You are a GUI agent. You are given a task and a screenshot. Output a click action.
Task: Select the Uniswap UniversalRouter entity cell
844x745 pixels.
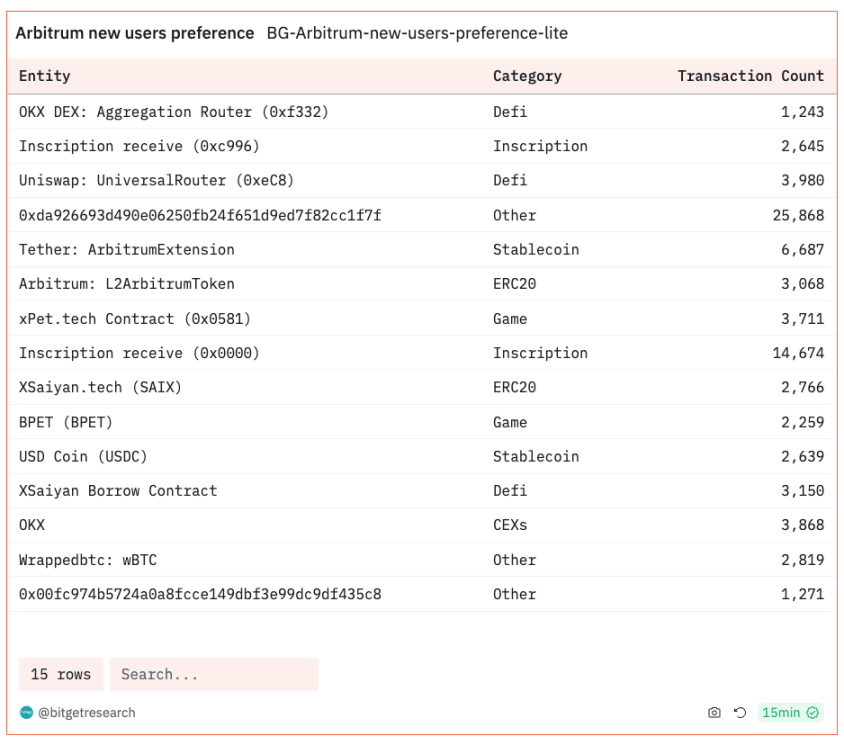[x=157, y=180]
